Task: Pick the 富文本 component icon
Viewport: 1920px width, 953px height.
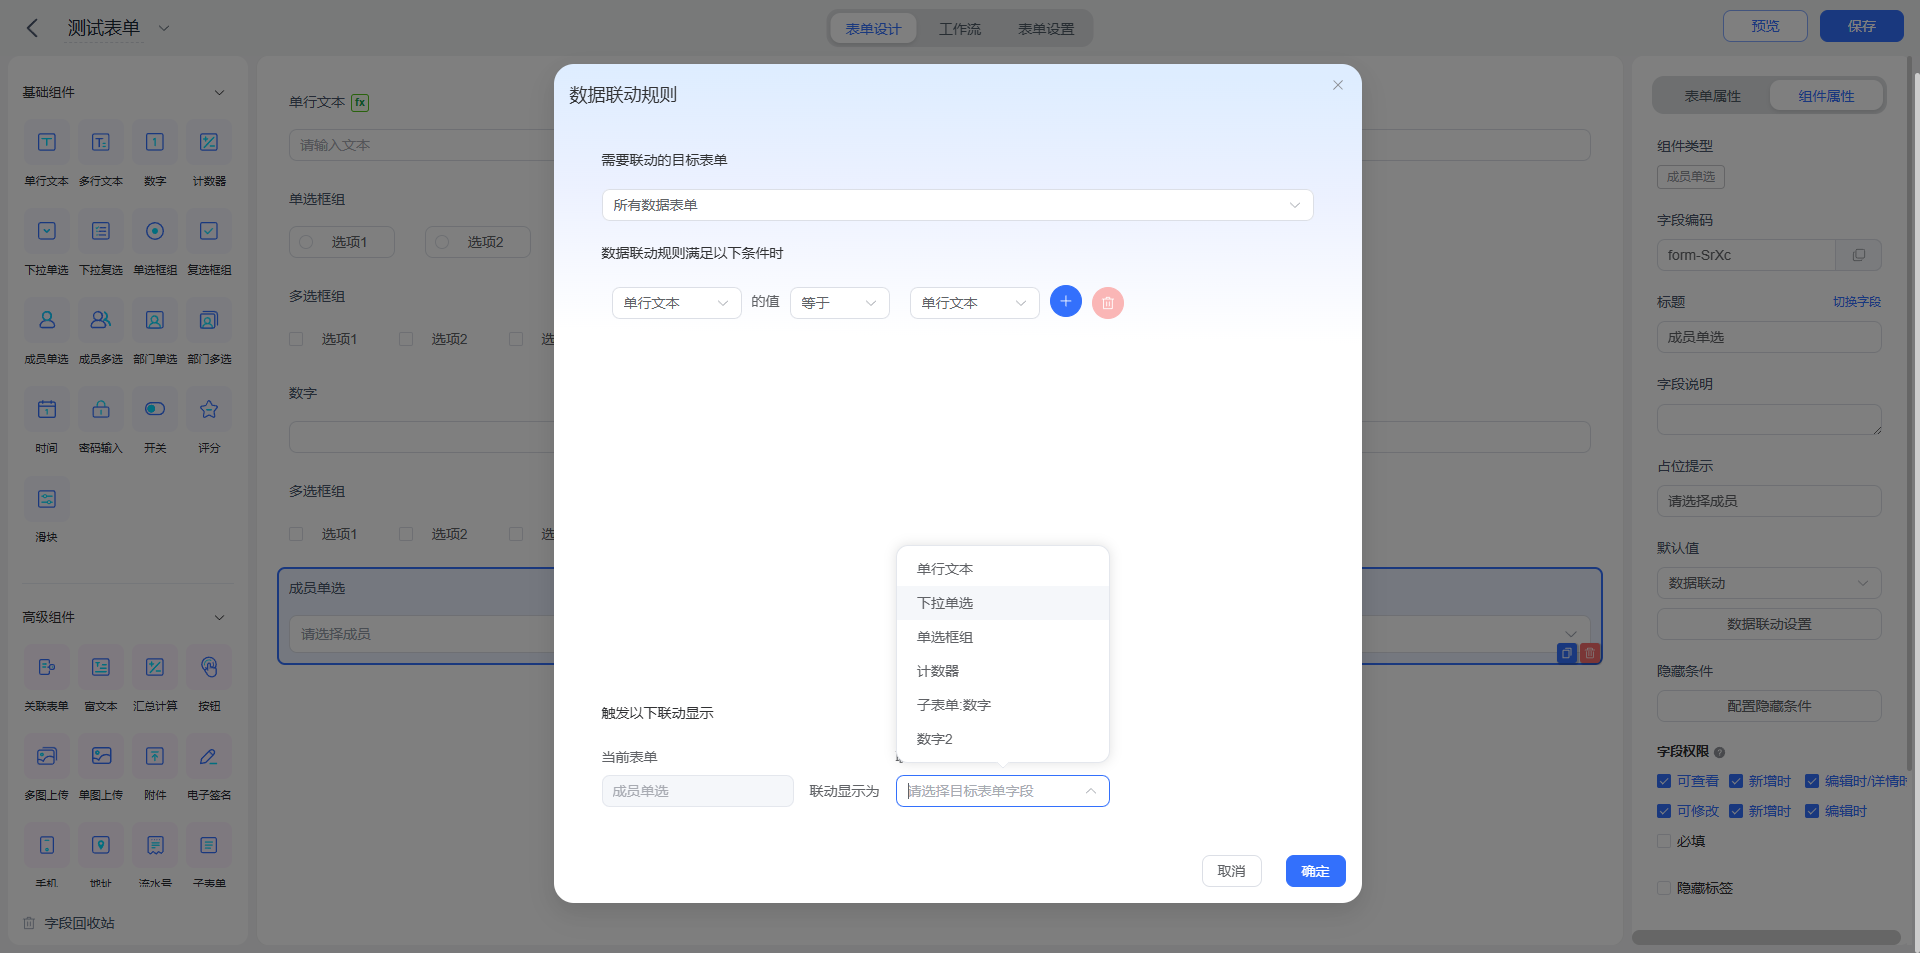Action: pyautogui.click(x=101, y=667)
